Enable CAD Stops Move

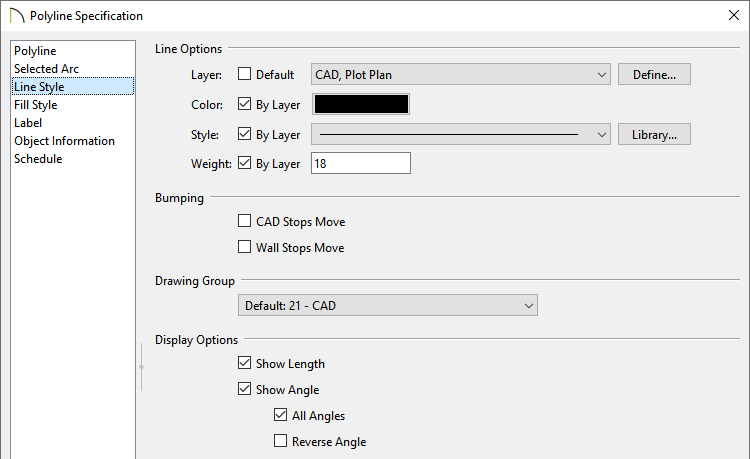tap(244, 221)
